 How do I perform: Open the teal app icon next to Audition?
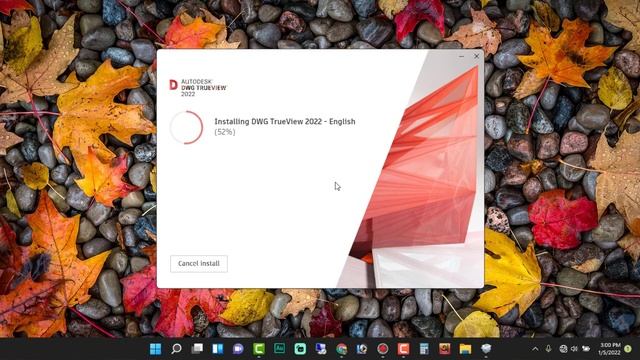pos(300,349)
